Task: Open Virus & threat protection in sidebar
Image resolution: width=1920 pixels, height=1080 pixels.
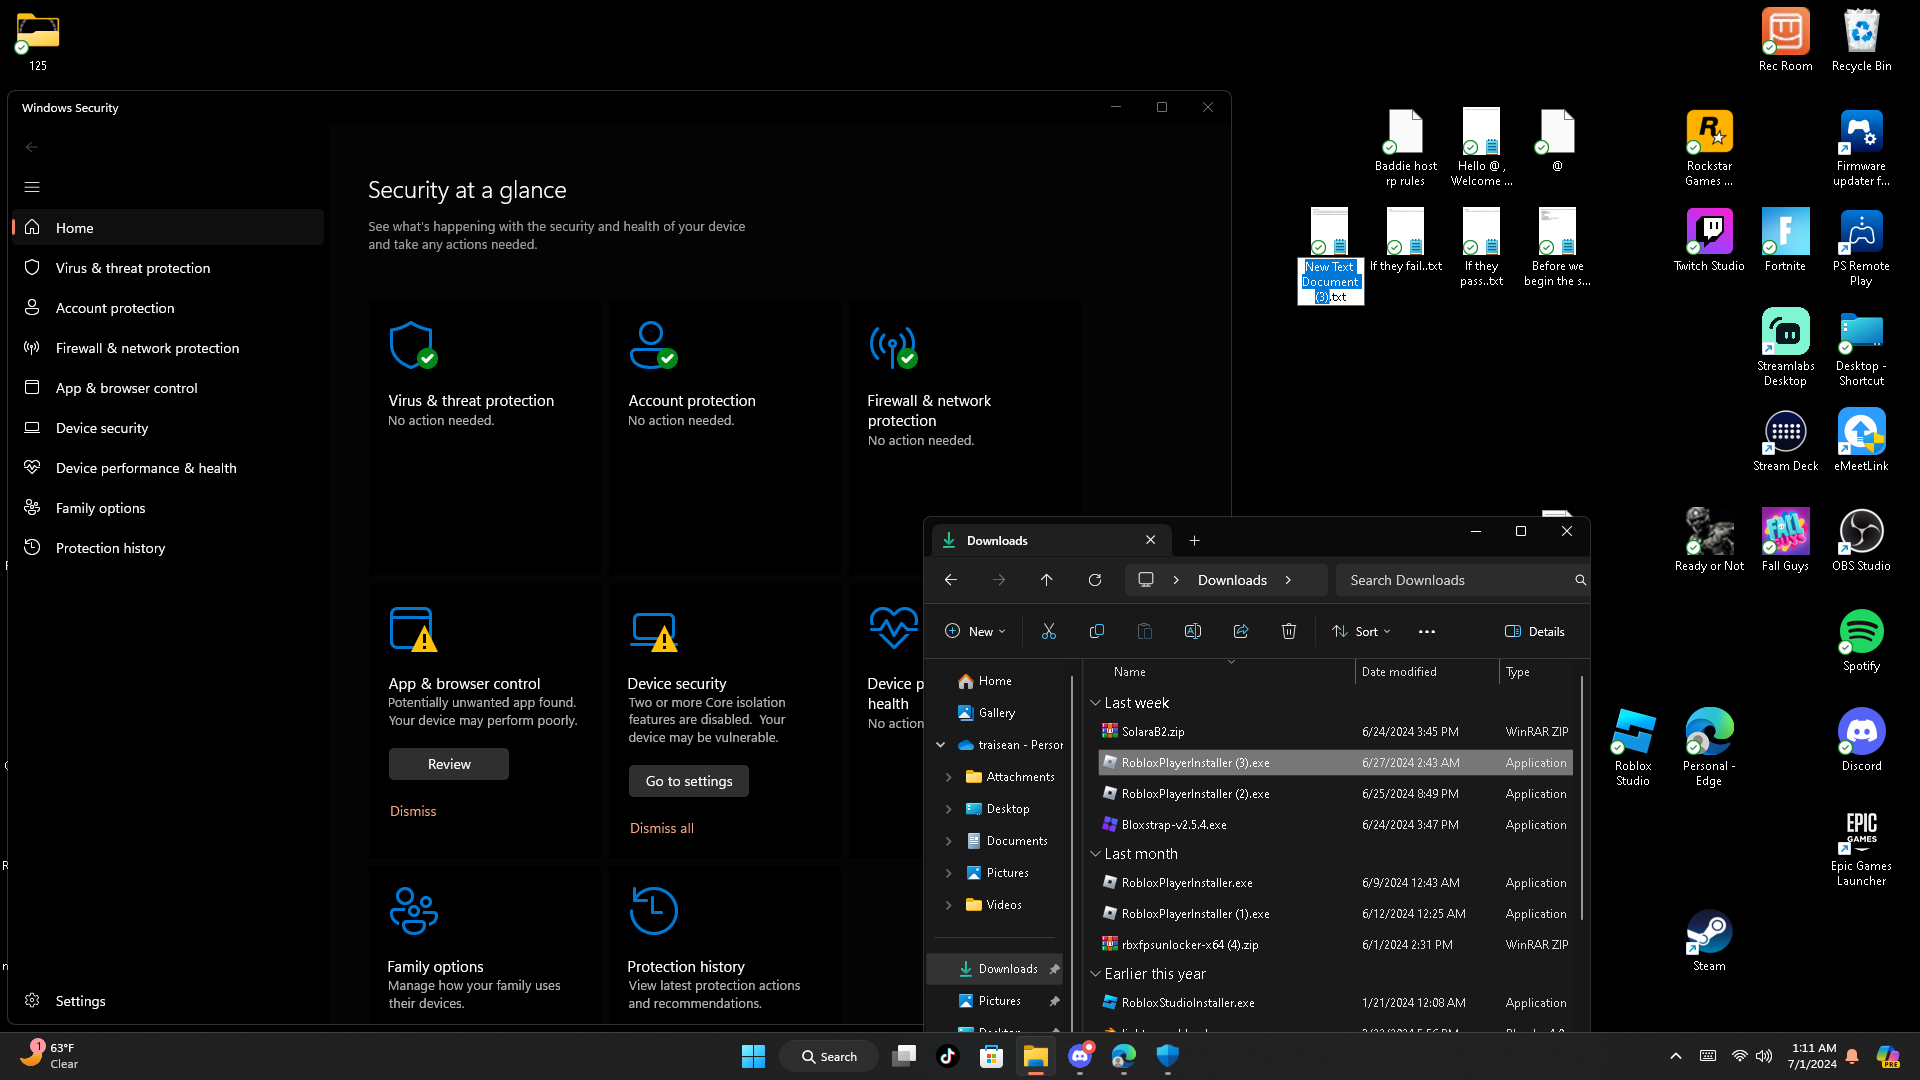Action: (x=168, y=268)
